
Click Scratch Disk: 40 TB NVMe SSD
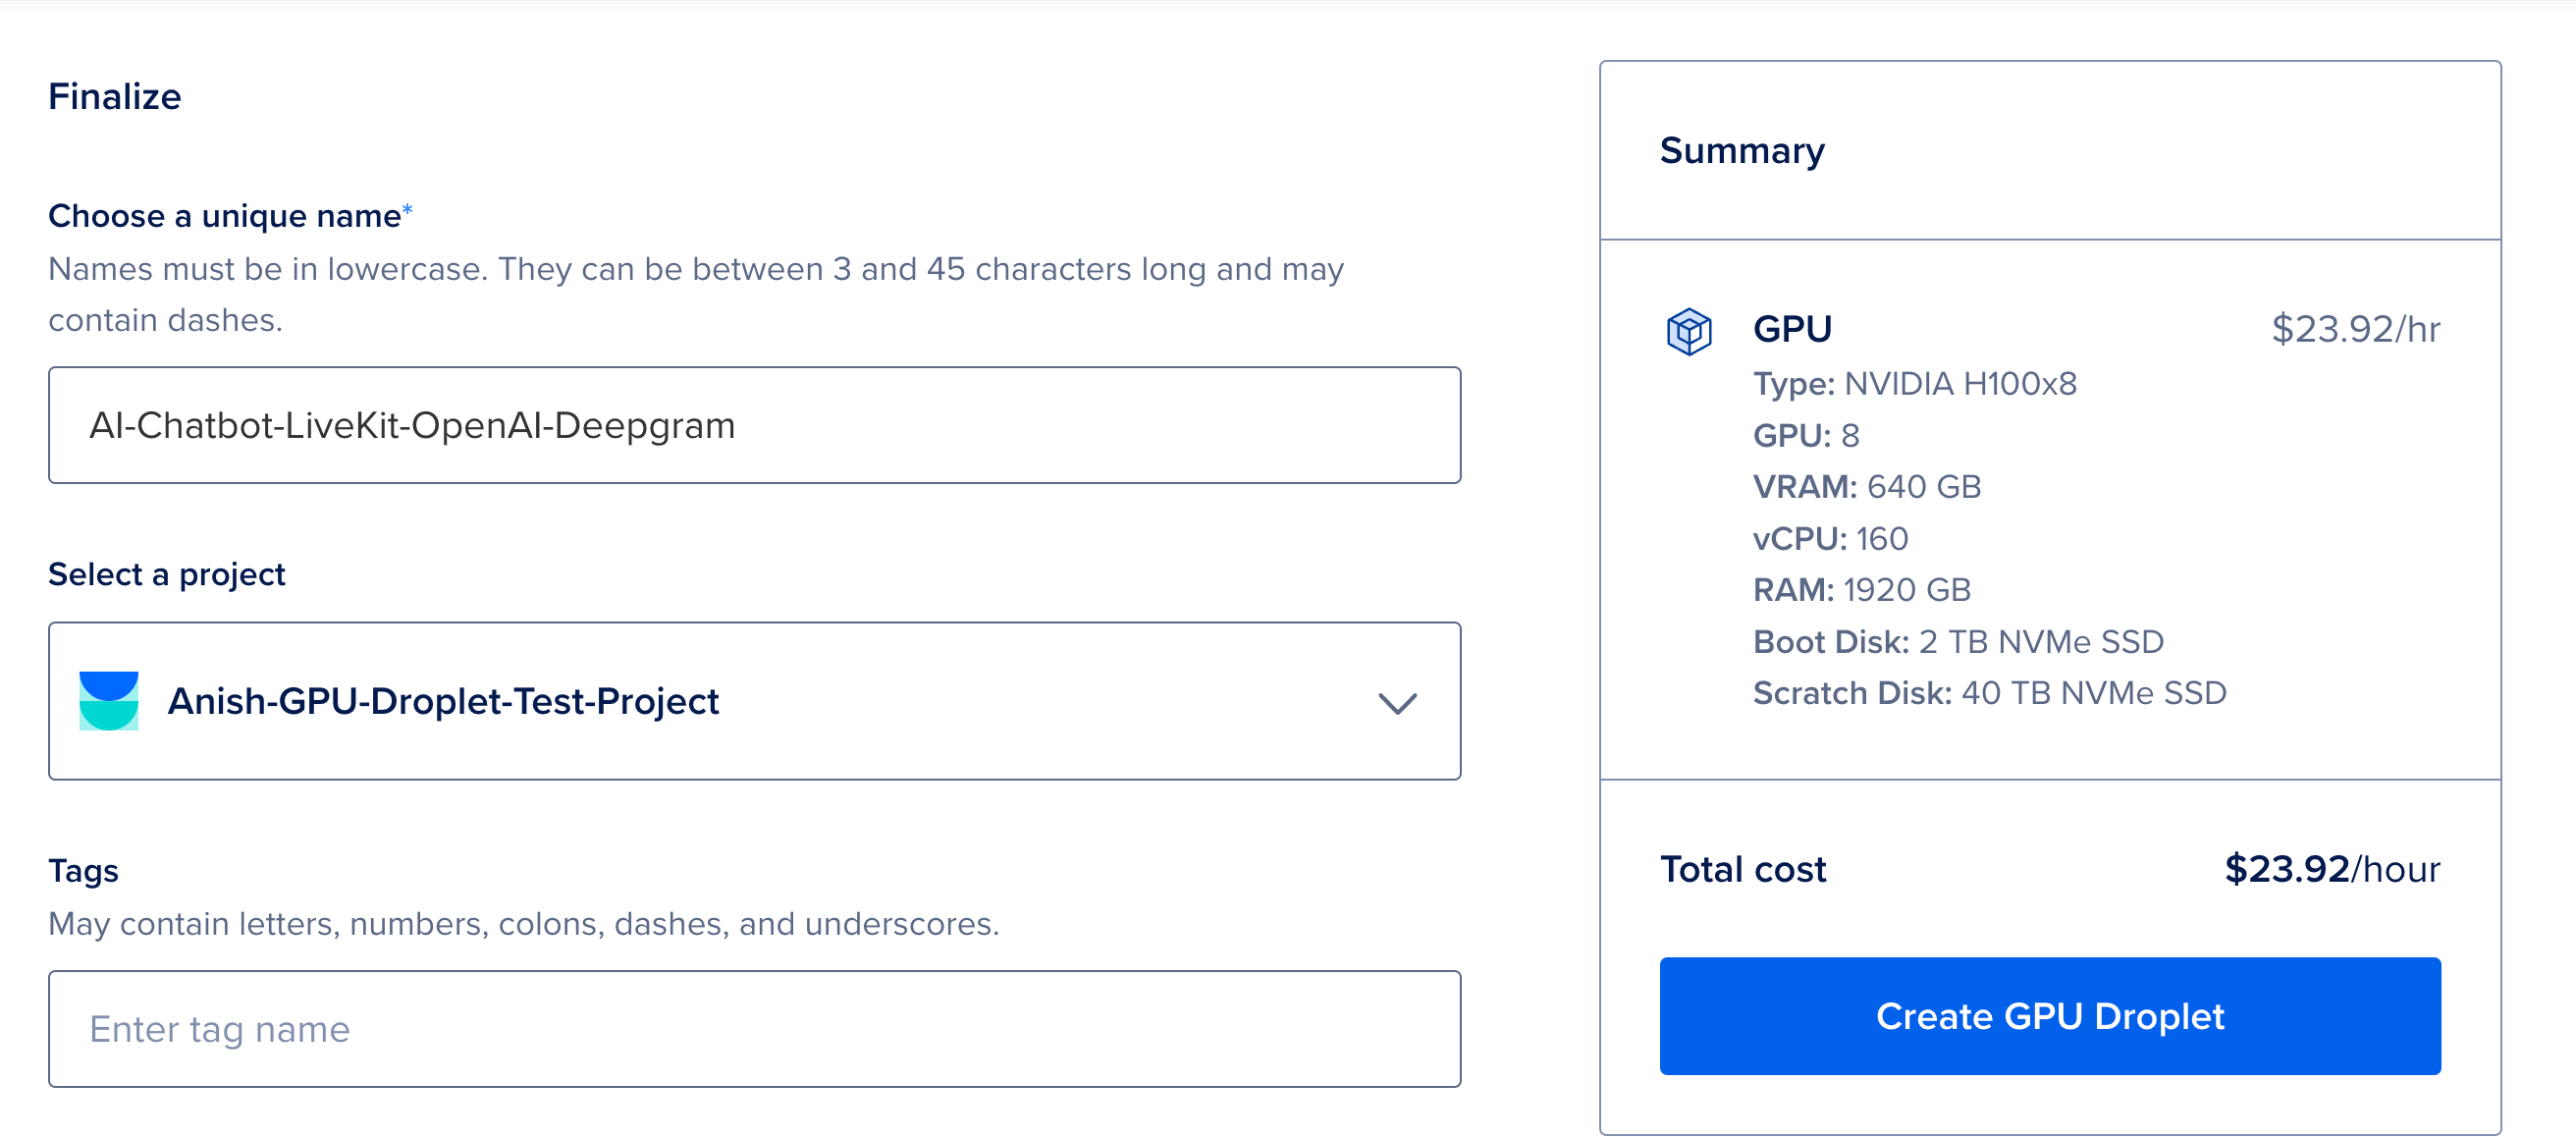(x=1990, y=693)
